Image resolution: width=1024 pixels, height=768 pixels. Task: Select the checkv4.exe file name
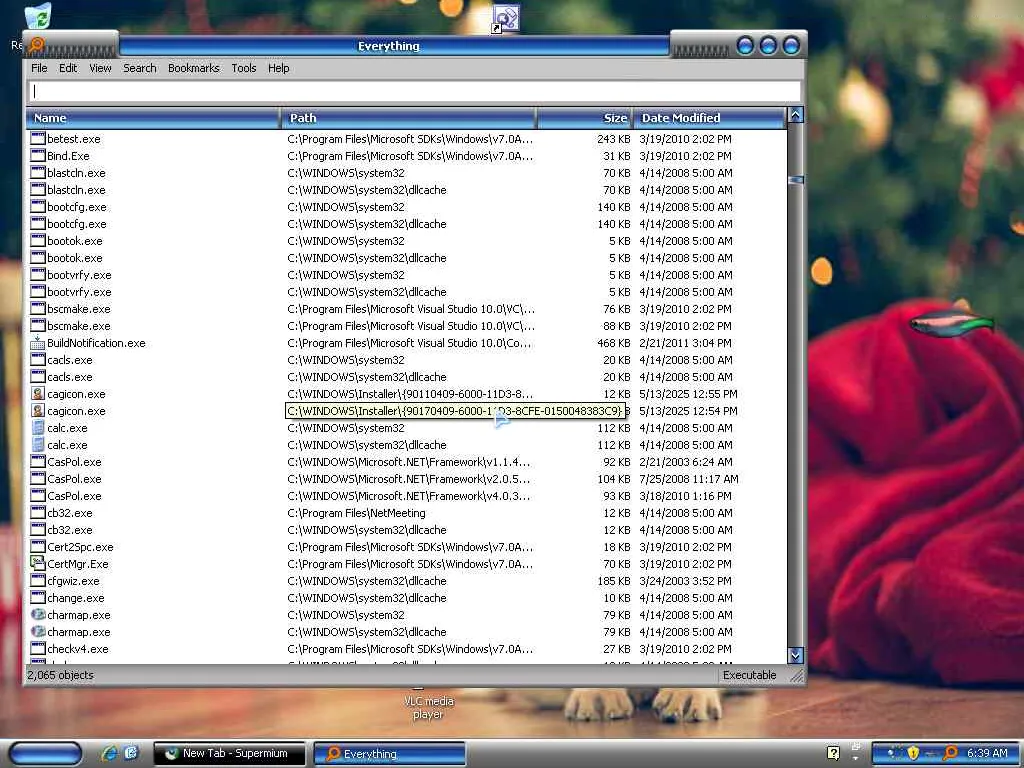coord(78,648)
